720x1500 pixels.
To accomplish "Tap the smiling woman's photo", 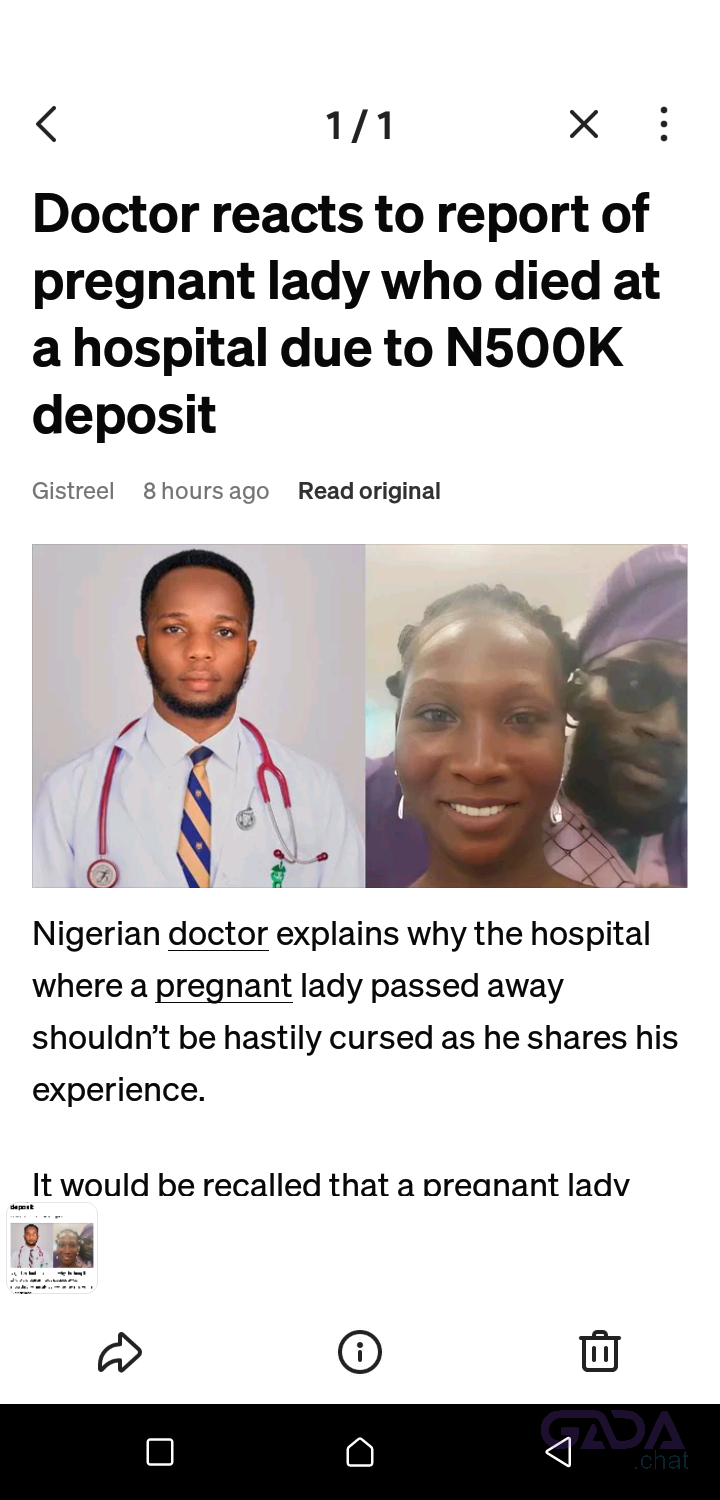I will 526,716.
